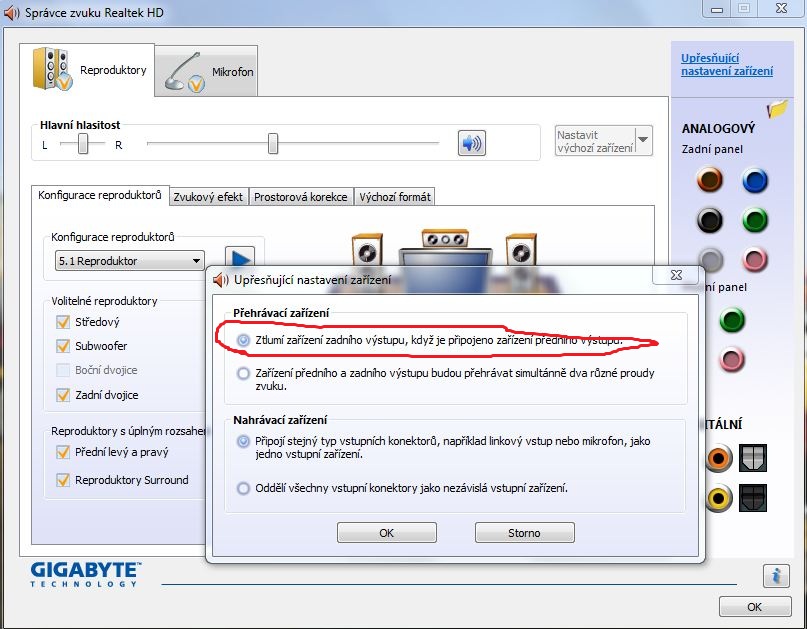Select the orange digital coaxial connector
Image resolution: width=807 pixels, height=629 pixels.
[718, 458]
